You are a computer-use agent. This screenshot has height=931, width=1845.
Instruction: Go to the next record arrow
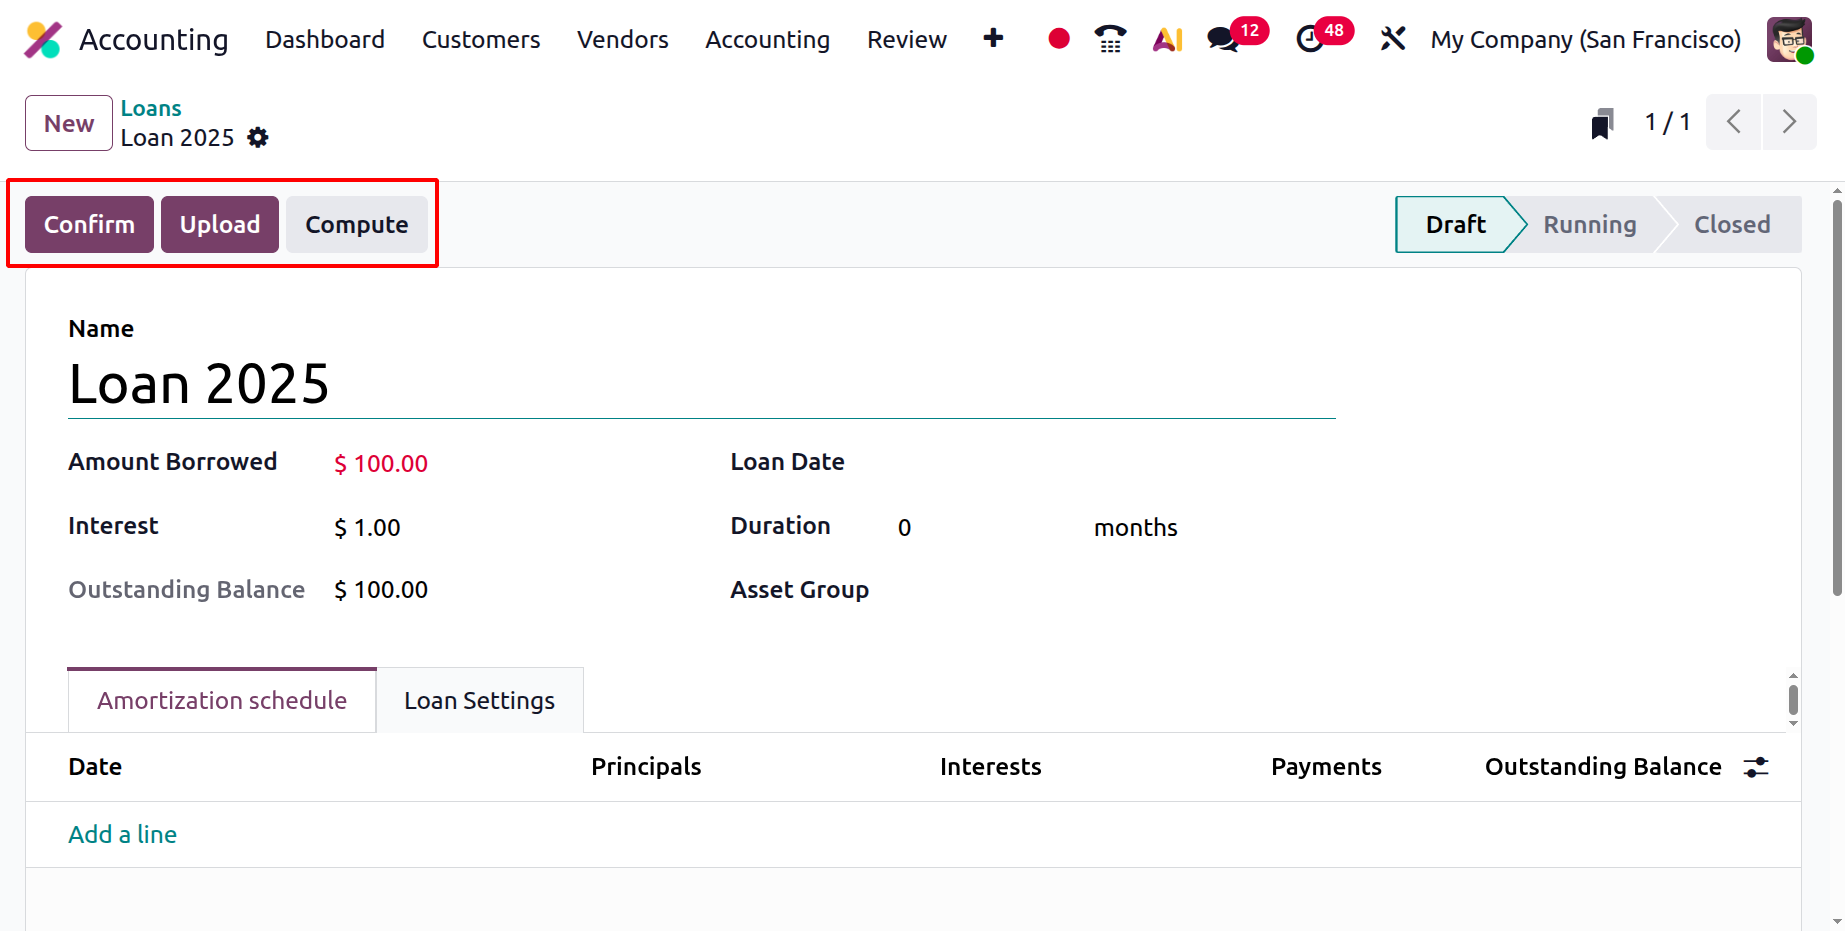point(1789,122)
